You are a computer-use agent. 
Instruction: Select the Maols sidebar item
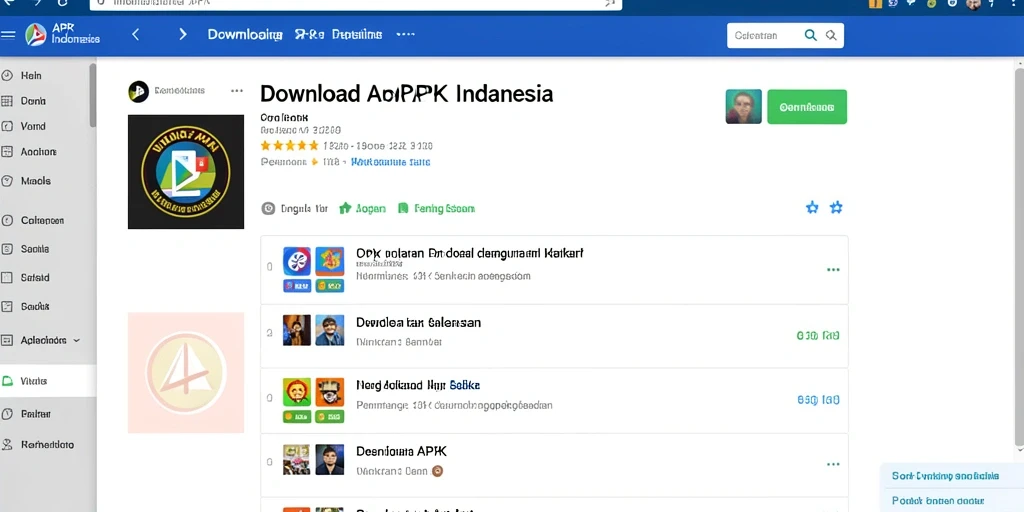coord(35,181)
